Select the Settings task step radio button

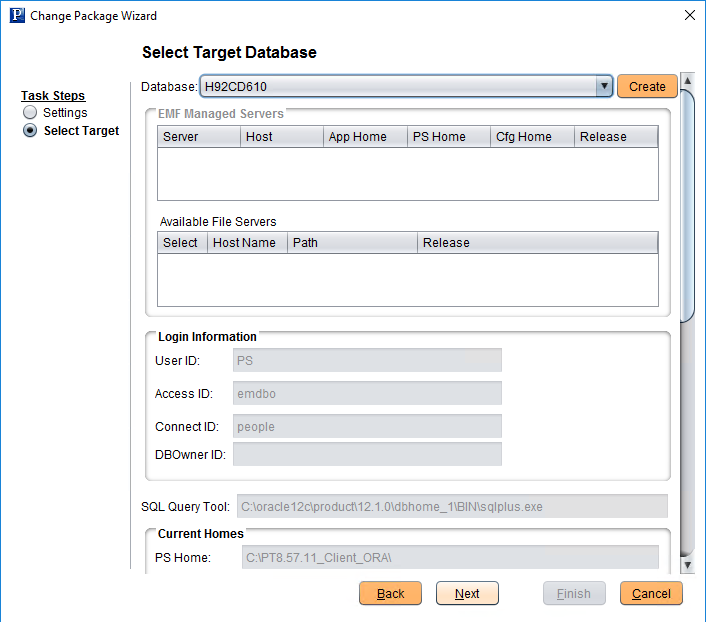click(x=30, y=113)
